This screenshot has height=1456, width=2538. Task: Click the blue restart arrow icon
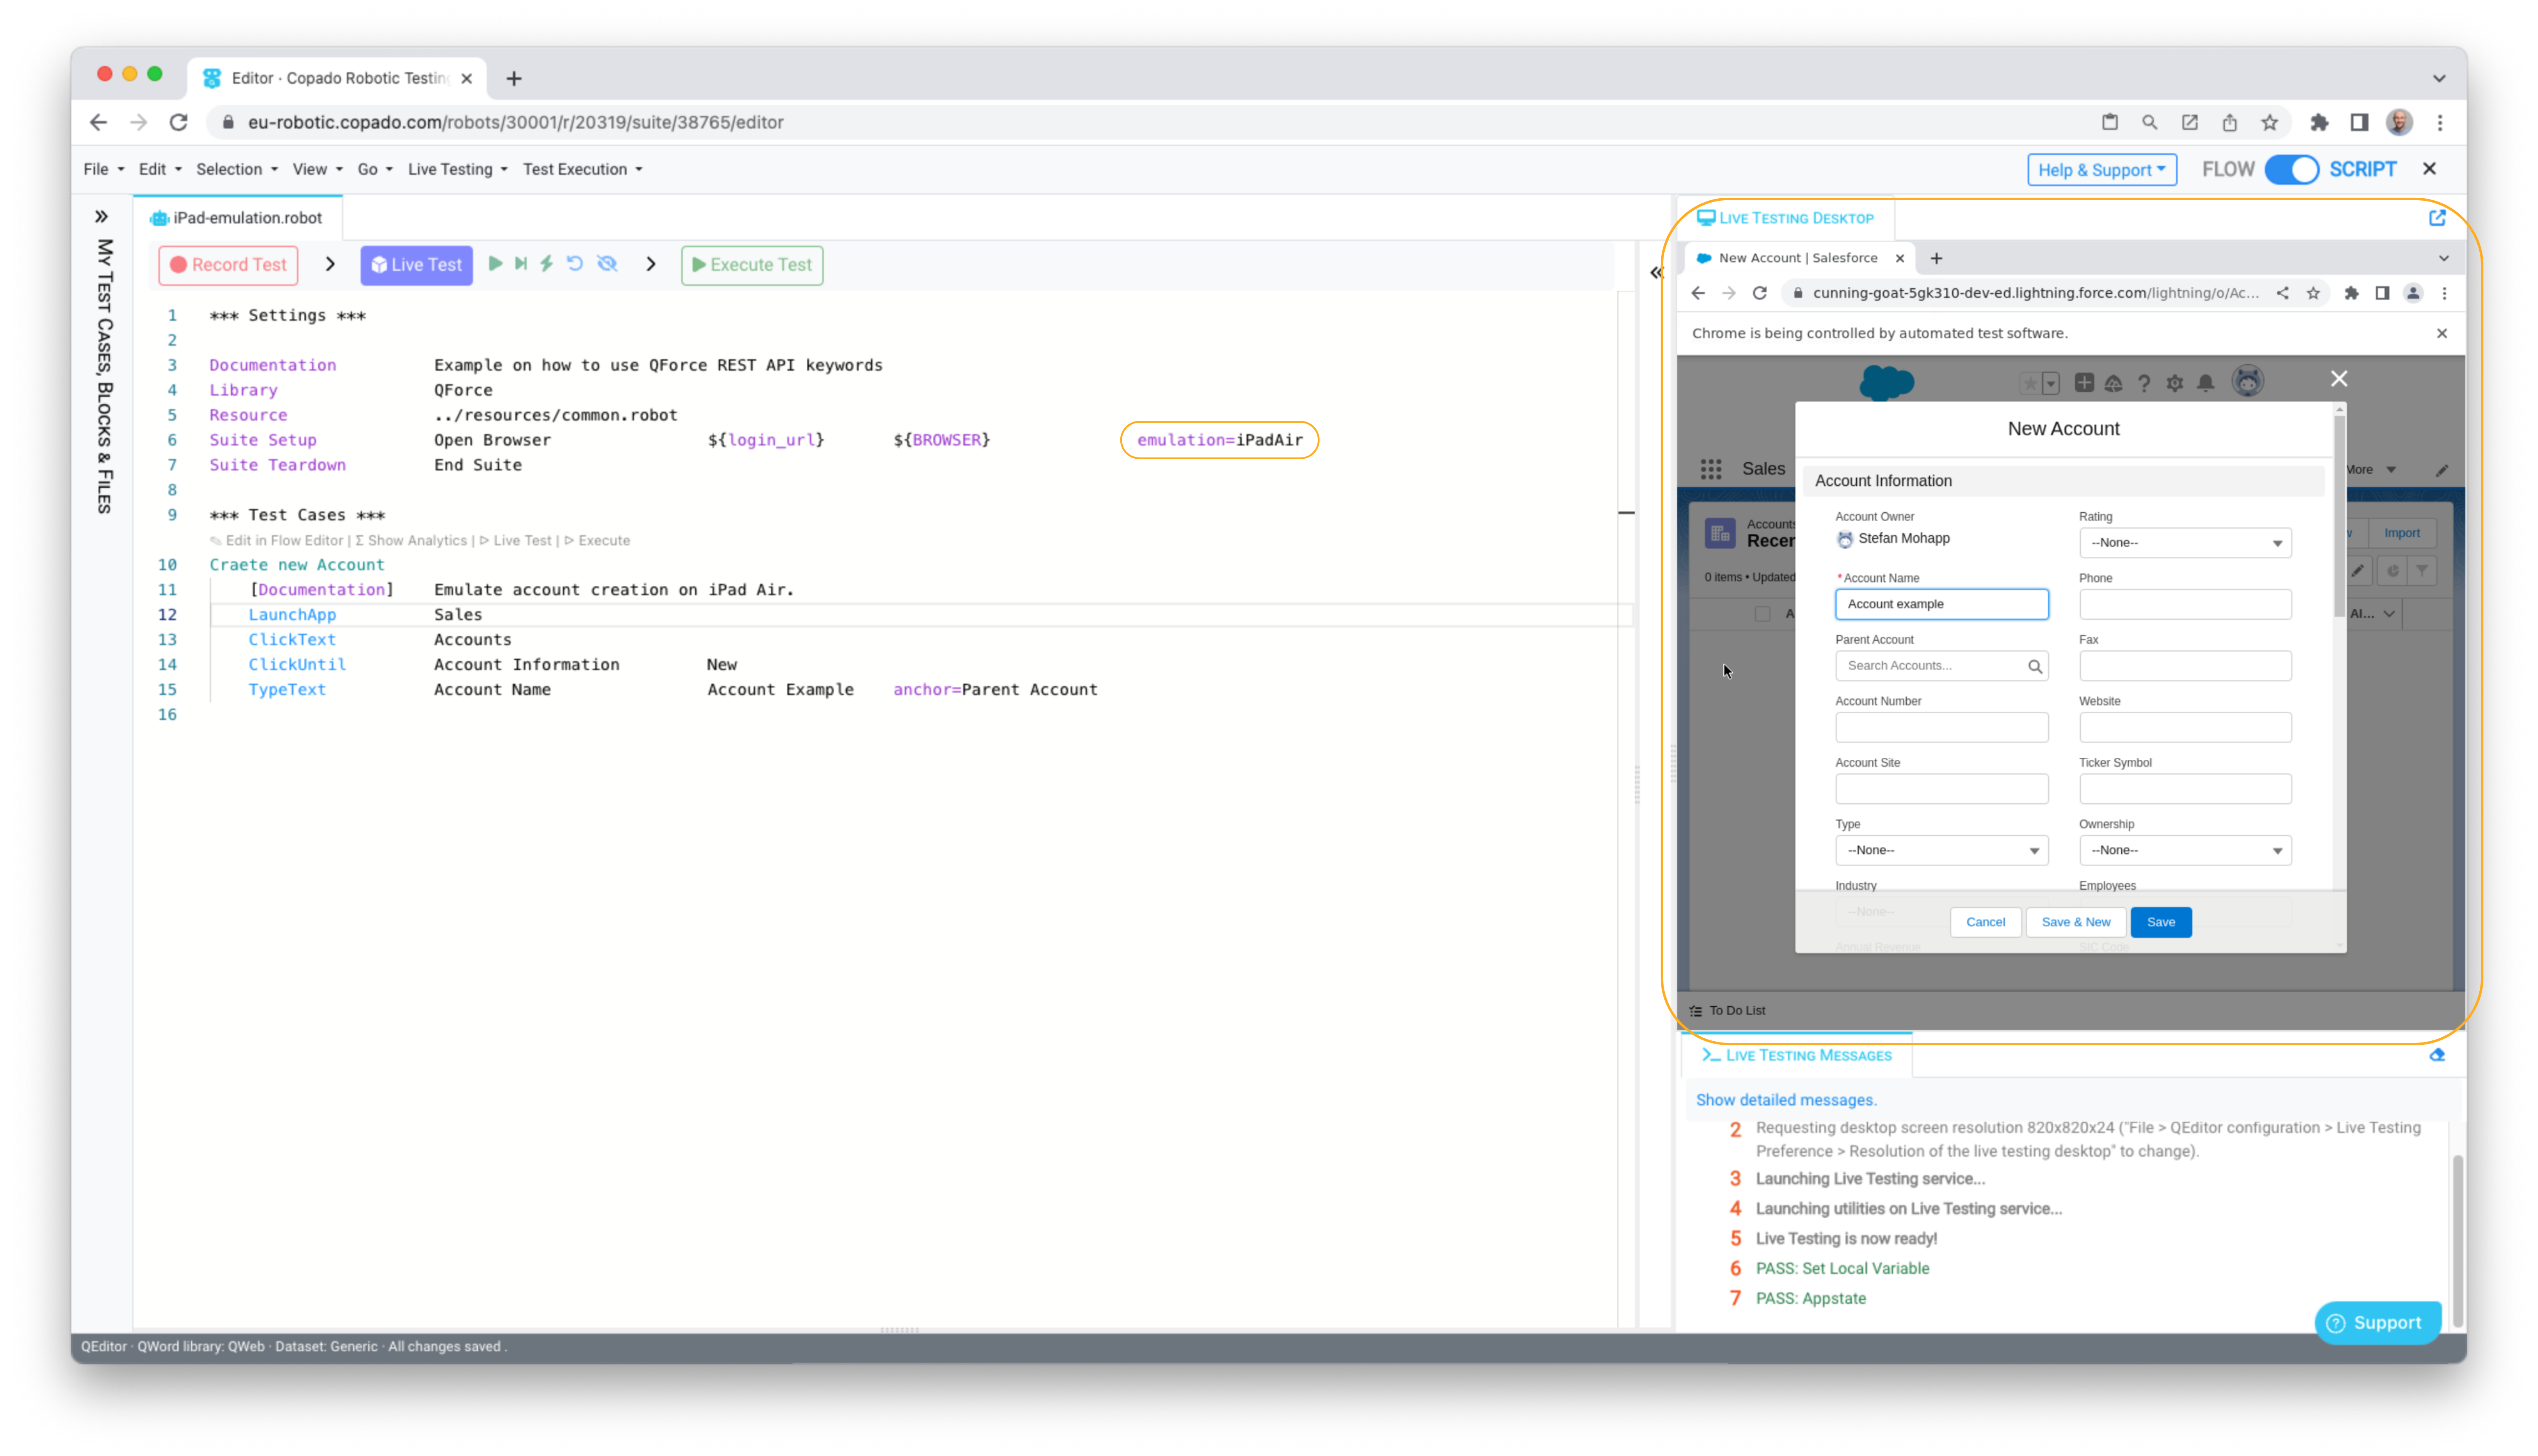(575, 264)
